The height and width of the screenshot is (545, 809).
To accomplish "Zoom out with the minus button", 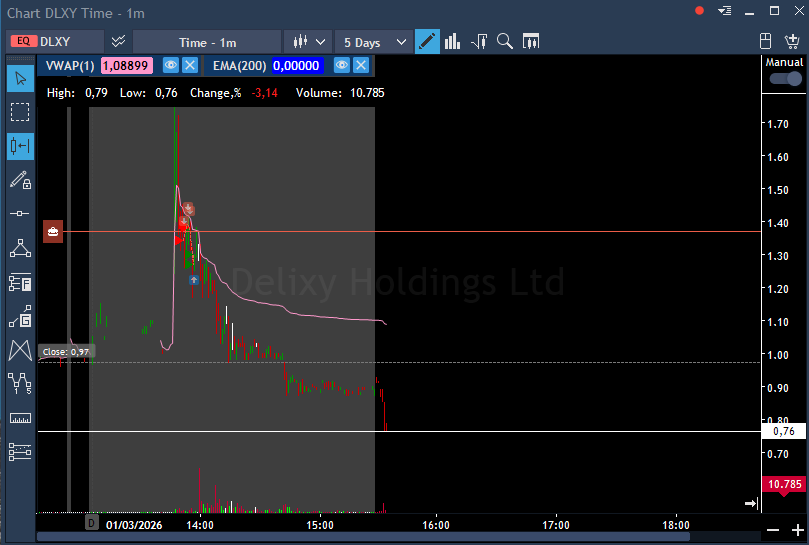I will [x=773, y=530].
